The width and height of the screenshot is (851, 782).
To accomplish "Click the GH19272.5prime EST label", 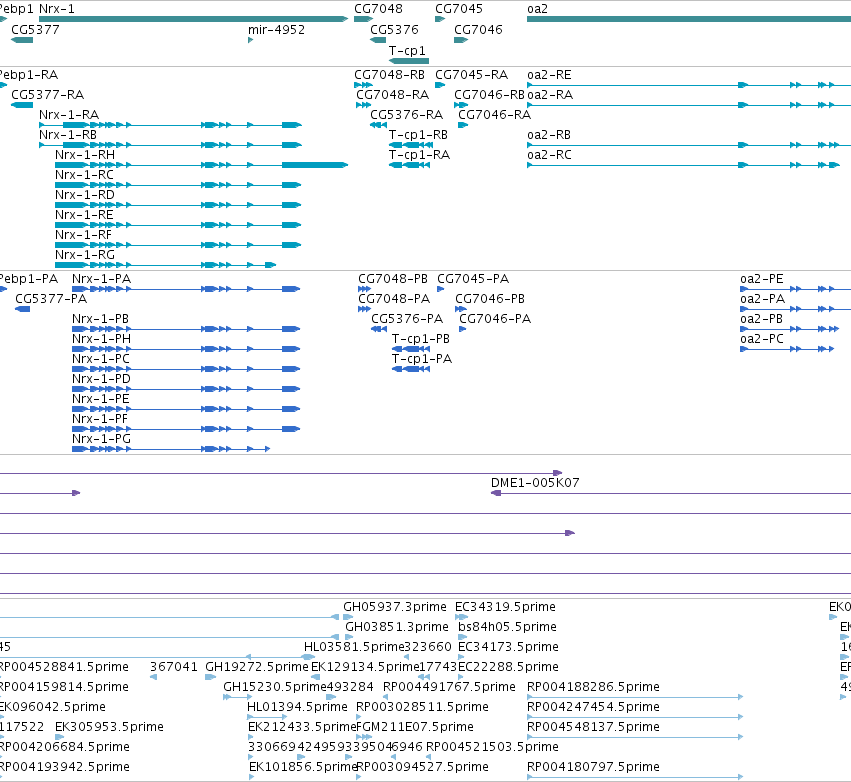I will click(257, 667).
